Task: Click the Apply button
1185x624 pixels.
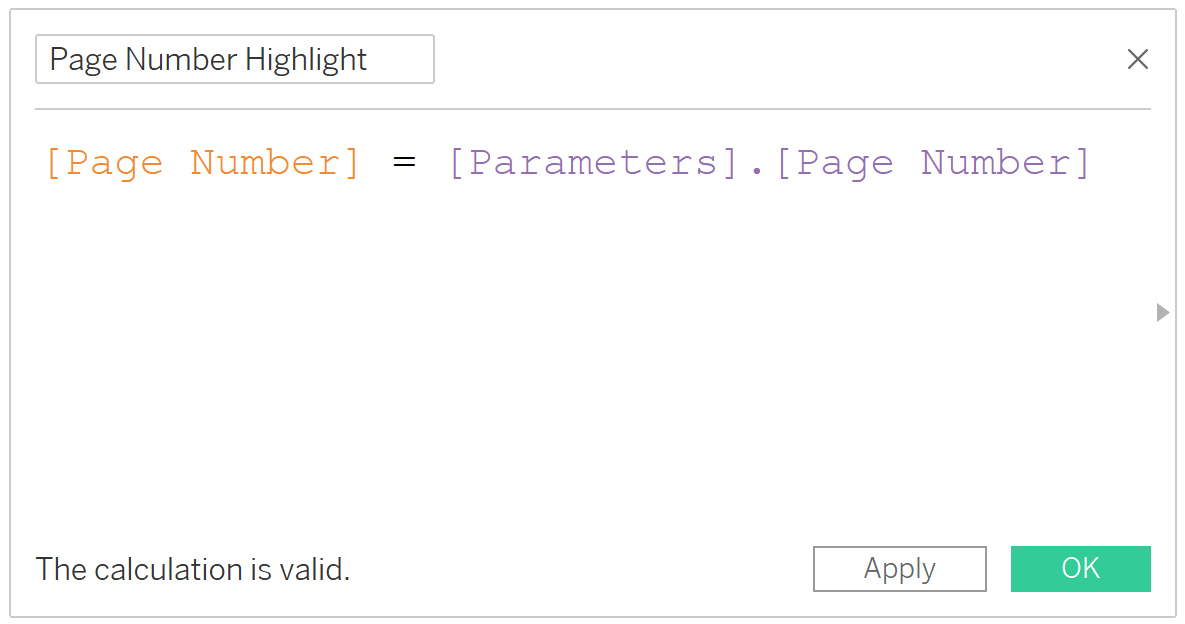Action: [899, 569]
